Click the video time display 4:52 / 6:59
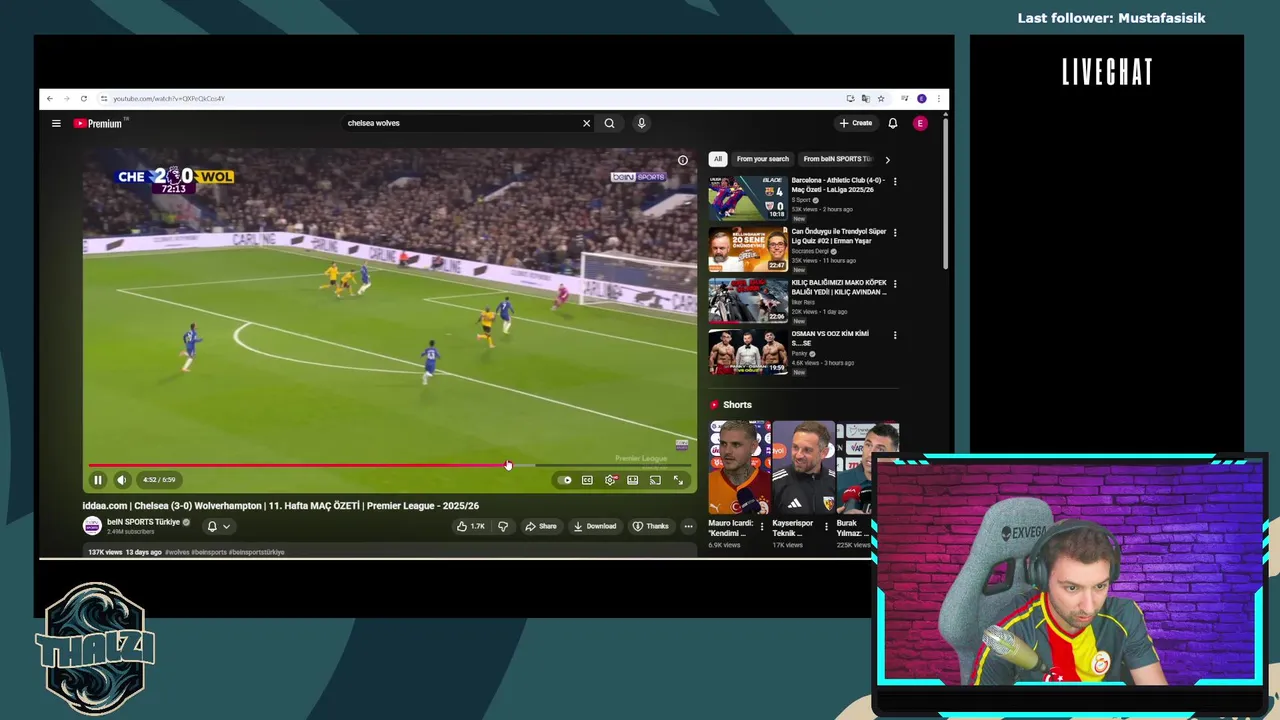The image size is (1280, 720). tap(159, 480)
